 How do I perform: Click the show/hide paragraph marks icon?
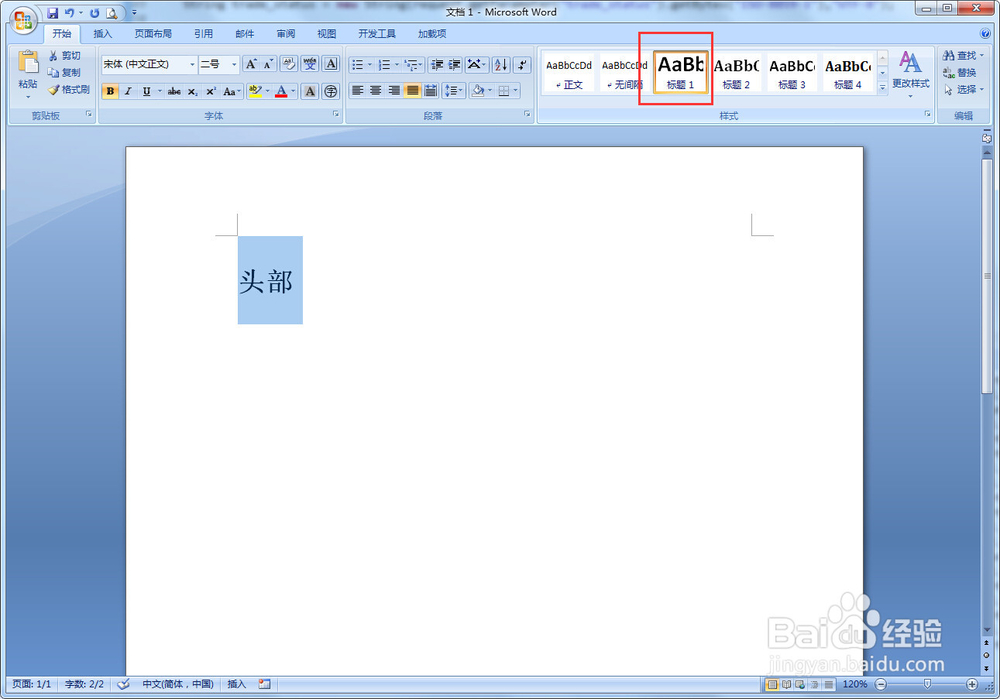(520, 64)
